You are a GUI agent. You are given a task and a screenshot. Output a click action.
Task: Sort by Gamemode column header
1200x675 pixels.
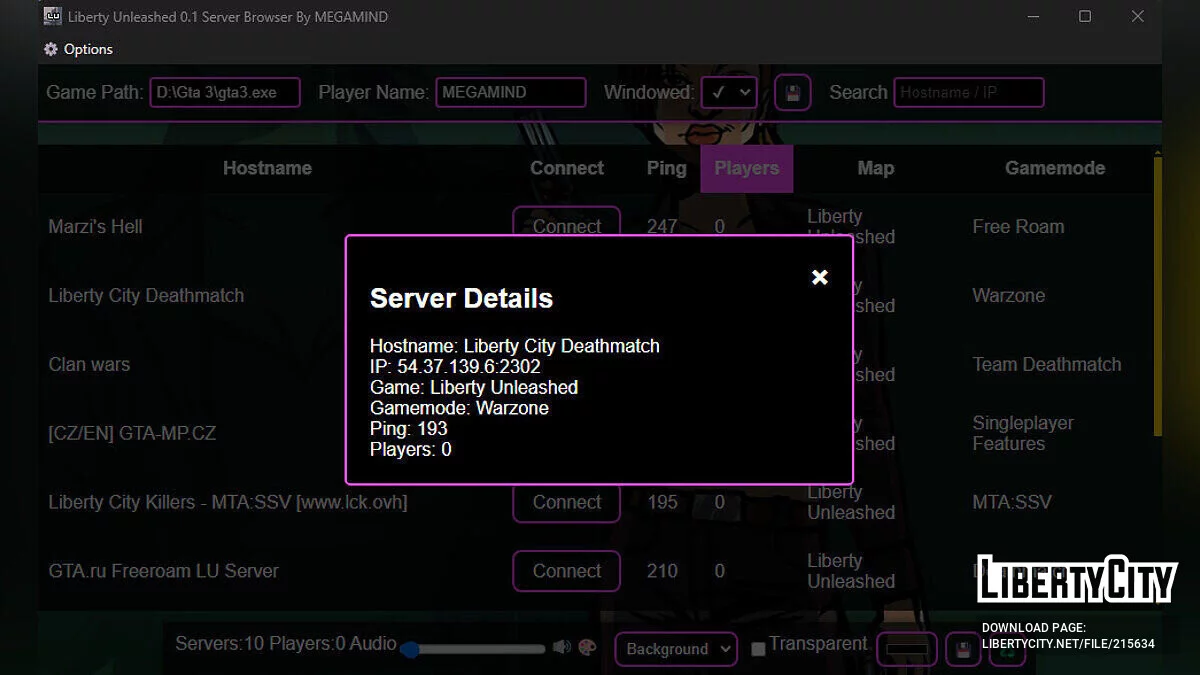click(1055, 168)
